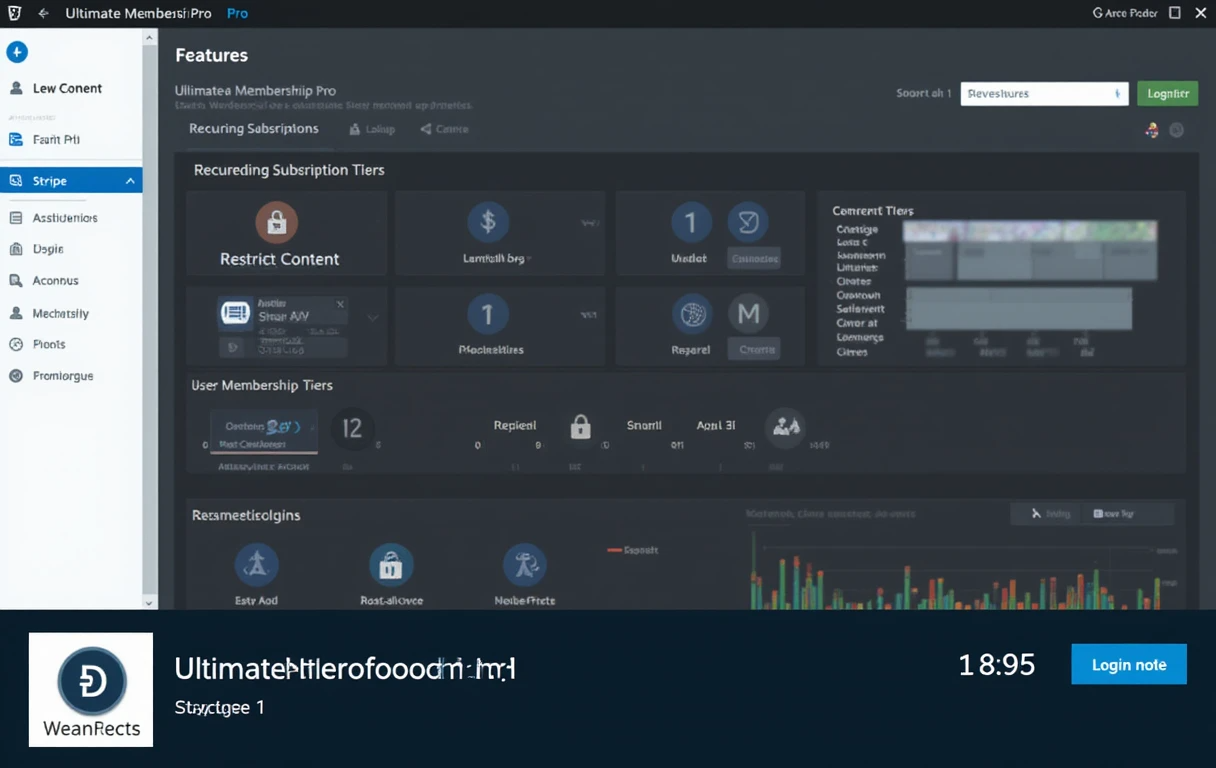Click the list icon beside Astidenios
Screen dimensions: 1216x768
[x=16, y=218]
